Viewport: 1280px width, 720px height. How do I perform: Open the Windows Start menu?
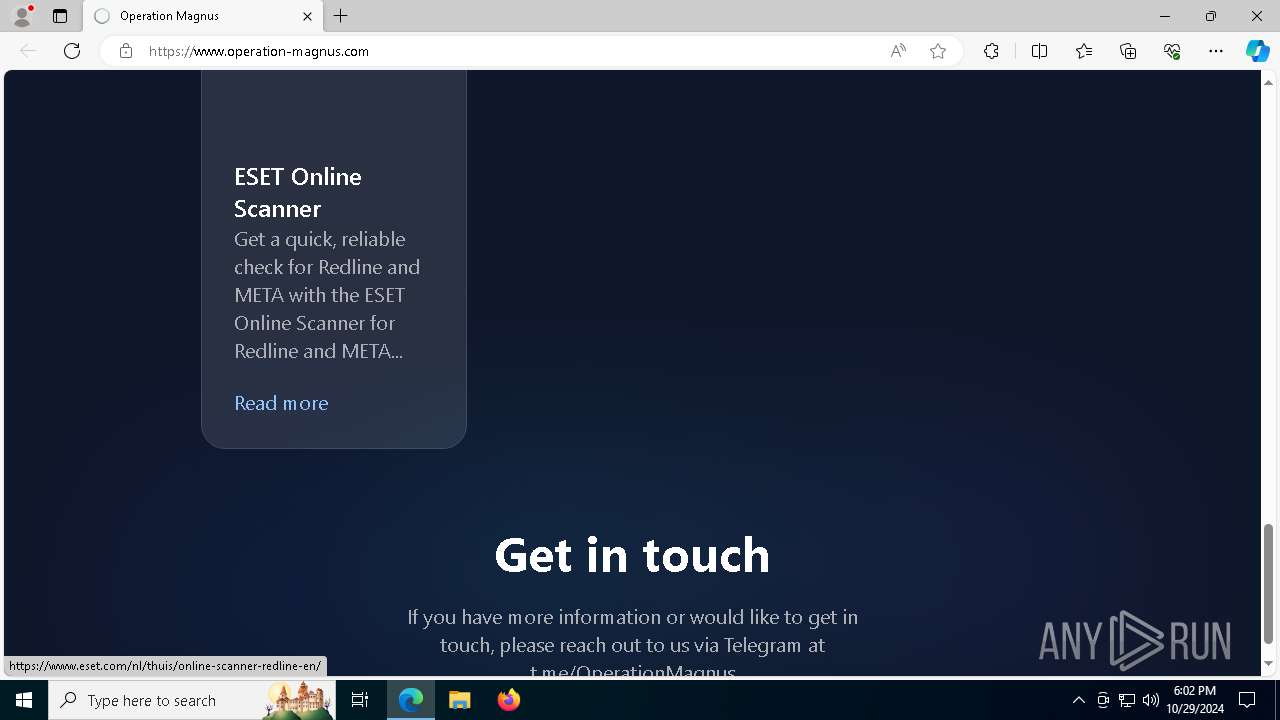(24, 700)
